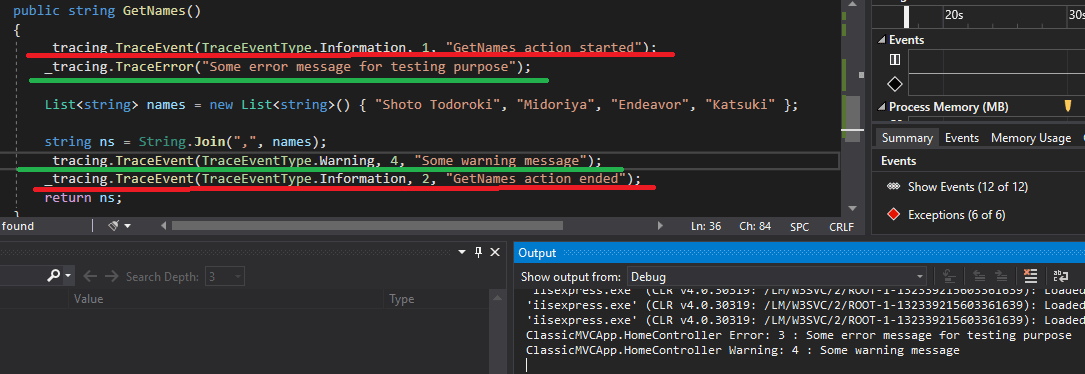The width and height of the screenshot is (1085, 374).
Task: Click the go to previous message icon
Action: tap(979, 276)
